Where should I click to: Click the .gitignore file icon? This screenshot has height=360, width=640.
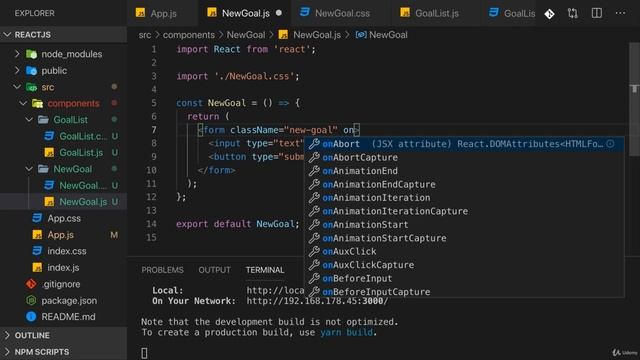(31, 284)
